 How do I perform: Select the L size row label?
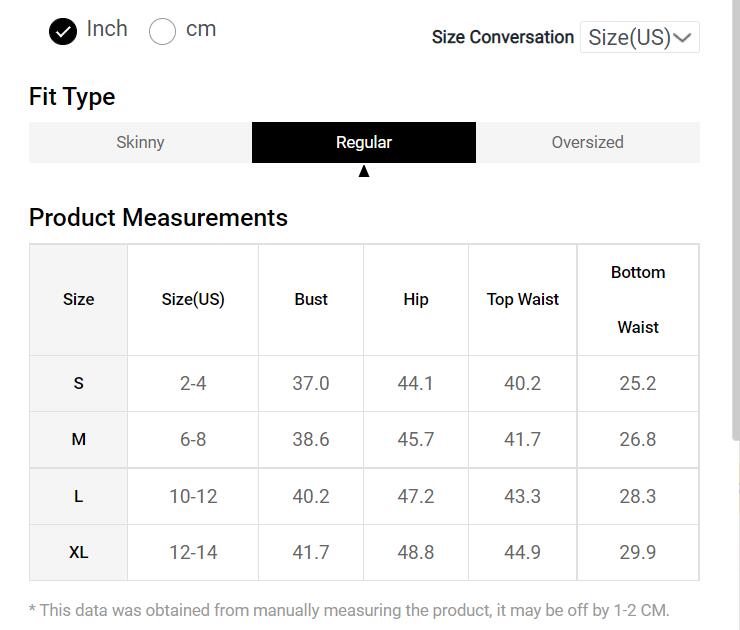tap(79, 496)
